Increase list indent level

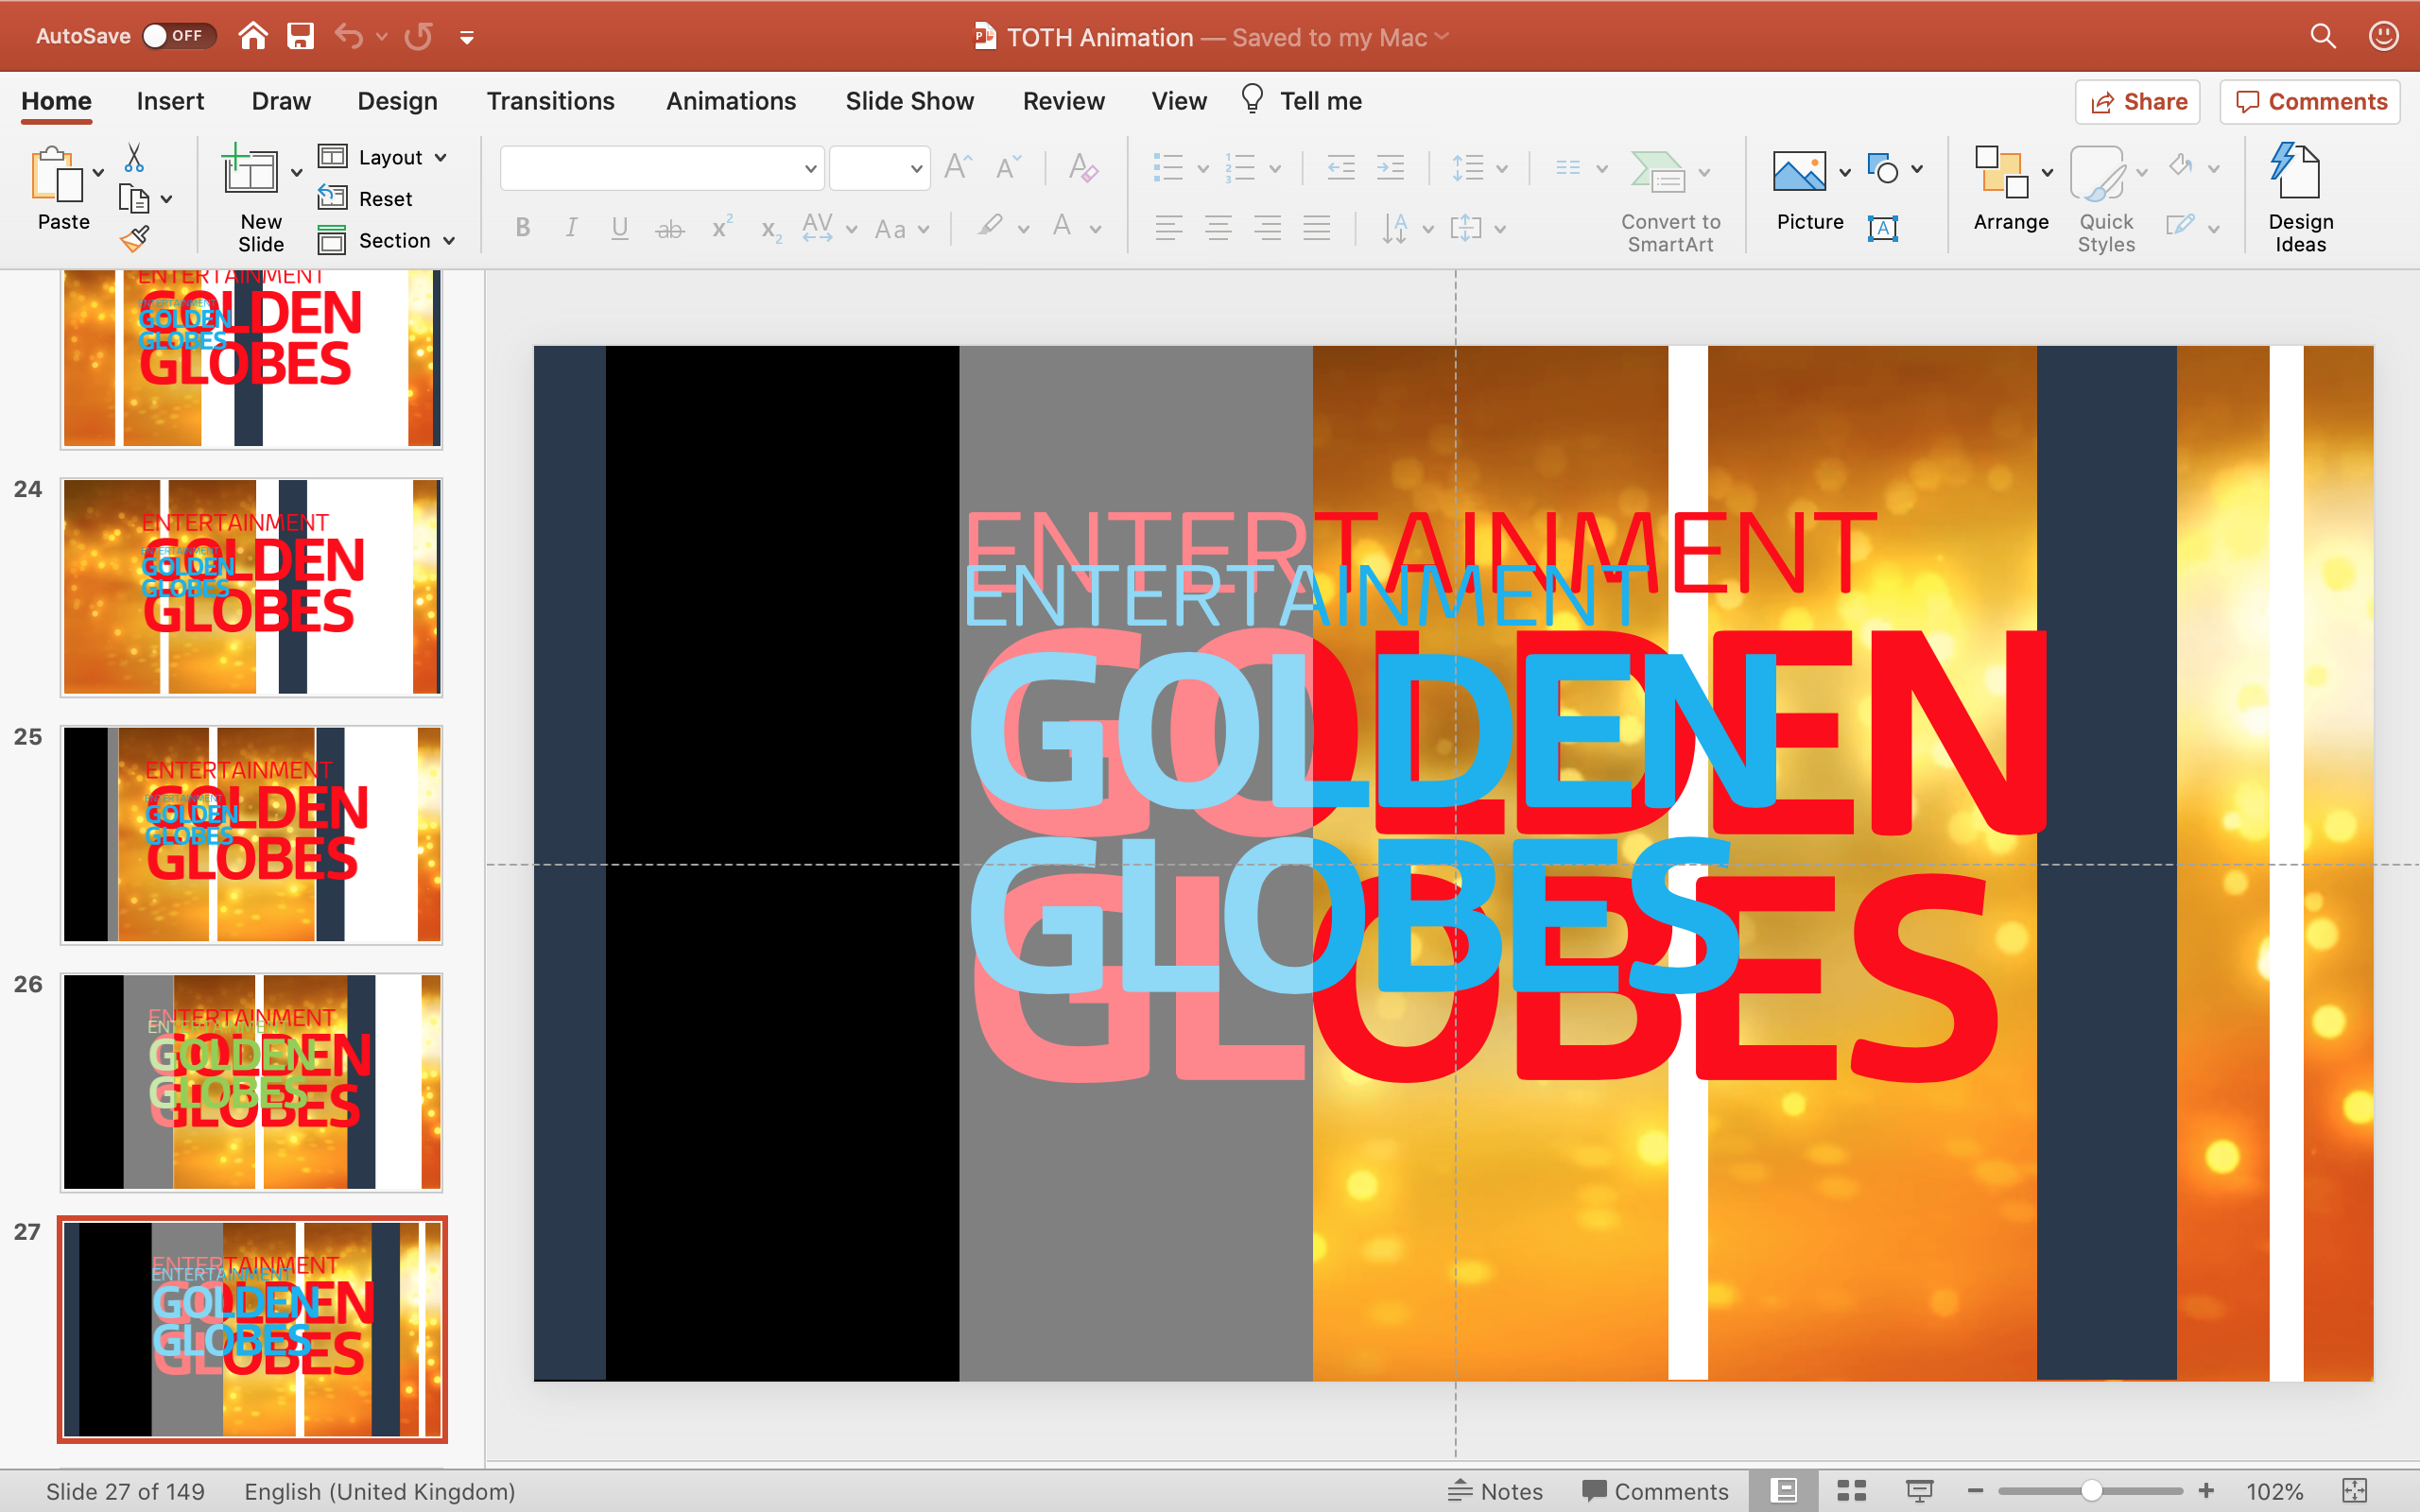[x=1391, y=167]
